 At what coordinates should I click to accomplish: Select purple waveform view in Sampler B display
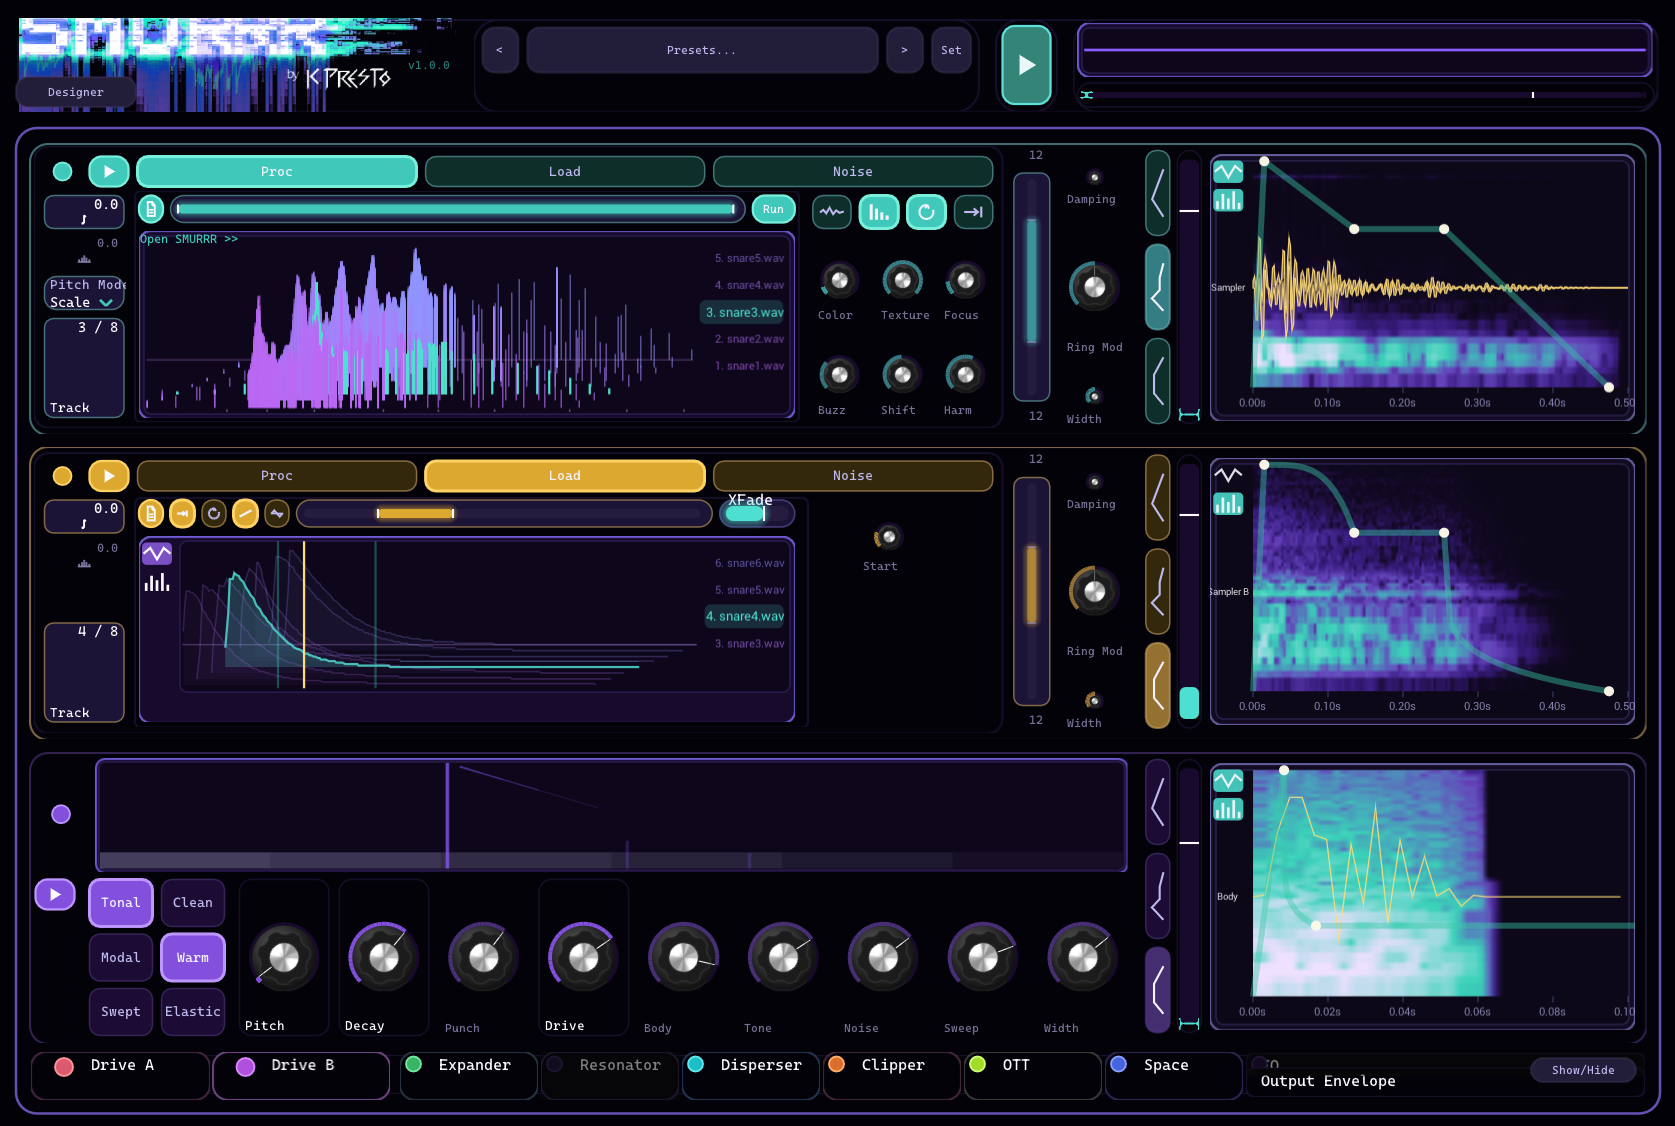[157, 553]
